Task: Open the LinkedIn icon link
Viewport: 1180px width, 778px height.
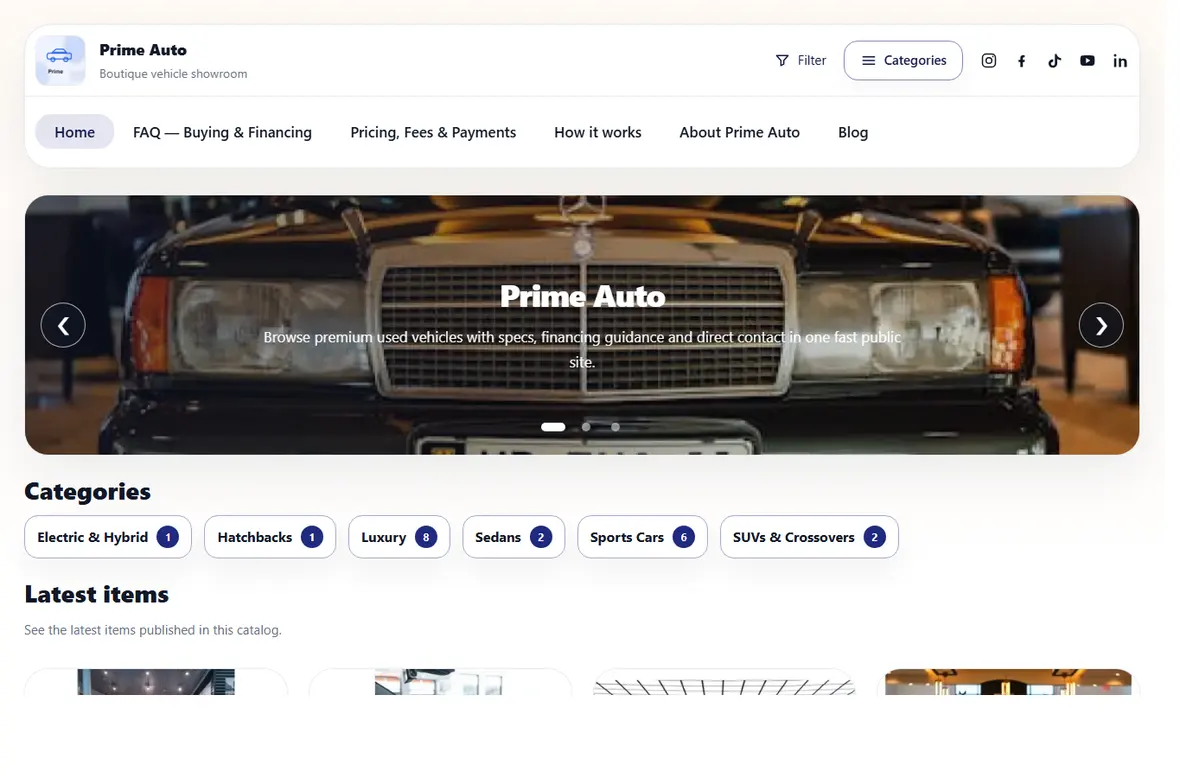Action: (x=1120, y=61)
